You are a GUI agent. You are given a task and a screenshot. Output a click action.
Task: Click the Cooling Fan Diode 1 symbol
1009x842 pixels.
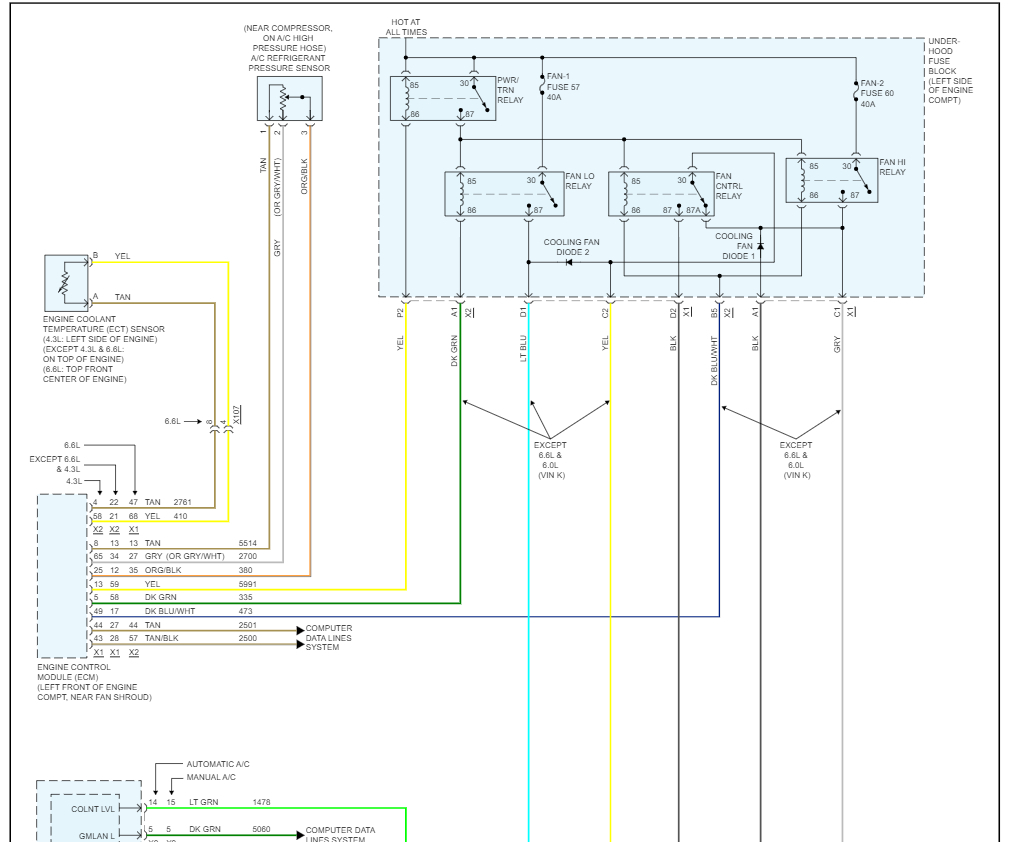click(760, 247)
